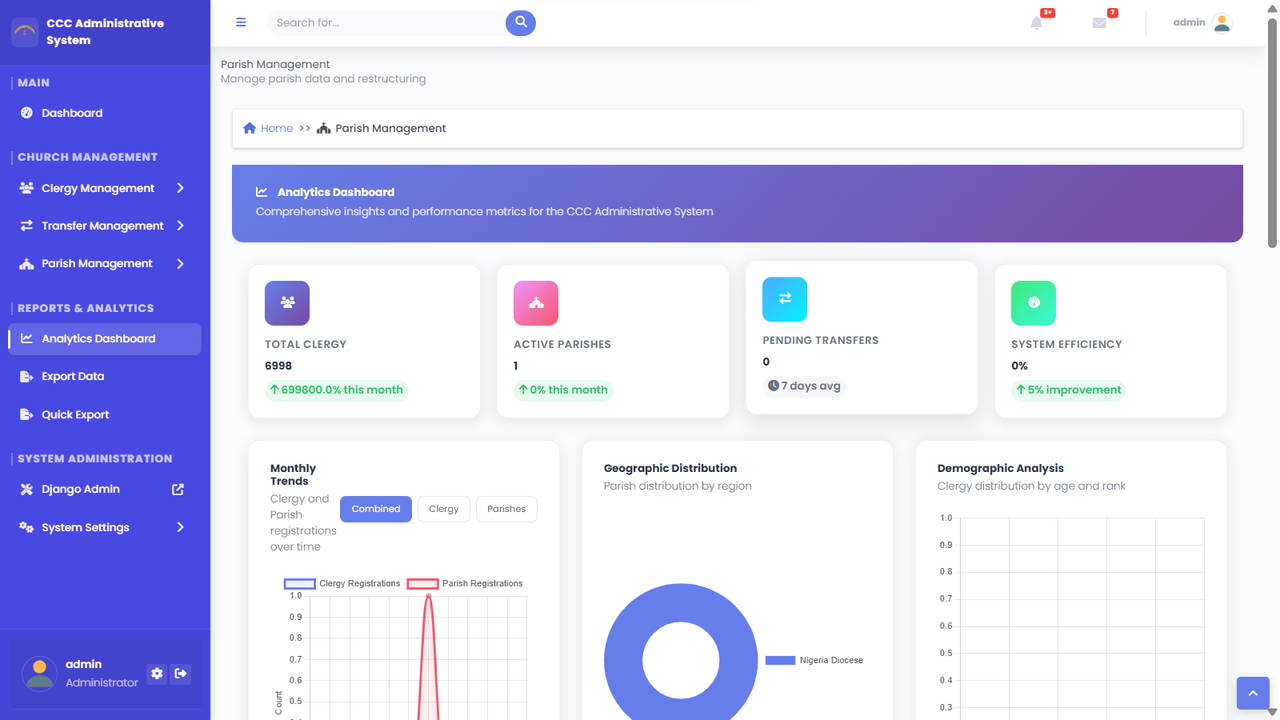Click the Total Clergy value 6998
This screenshot has width=1280, height=720.
279,366
